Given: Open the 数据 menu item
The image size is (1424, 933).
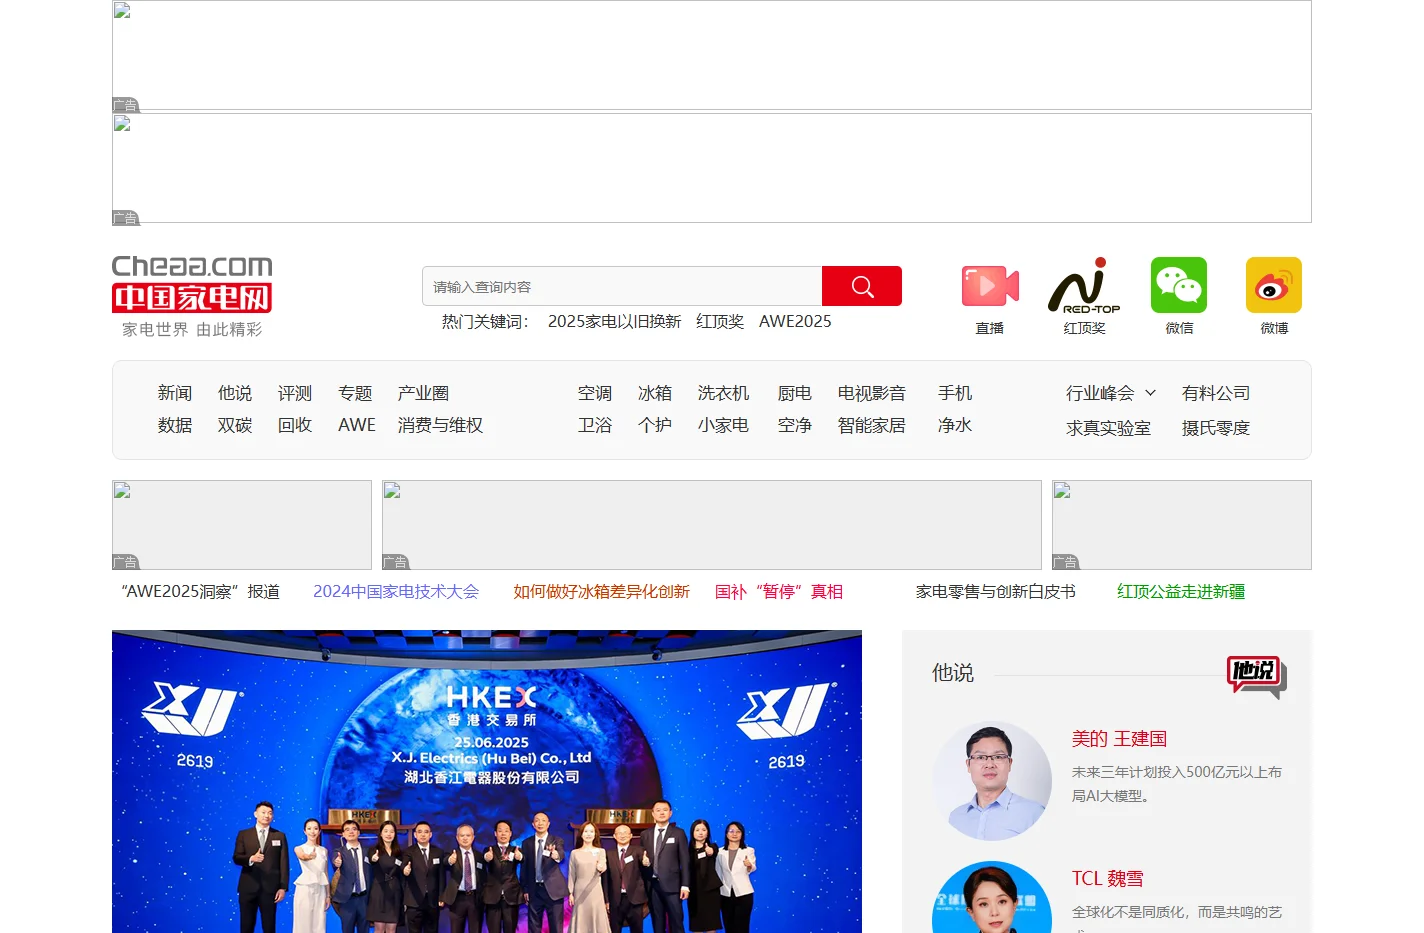Looking at the screenshot, I should [x=174, y=425].
